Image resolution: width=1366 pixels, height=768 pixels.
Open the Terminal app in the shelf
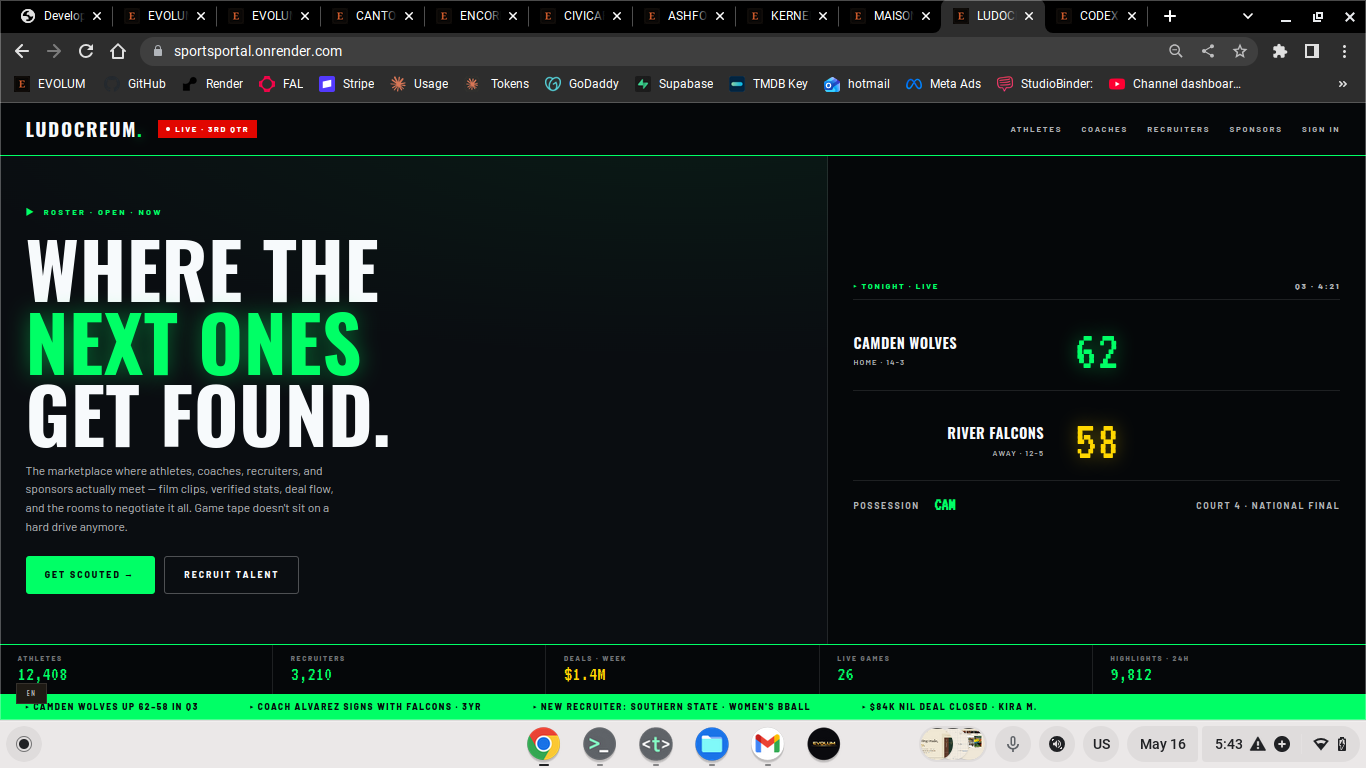point(599,744)
